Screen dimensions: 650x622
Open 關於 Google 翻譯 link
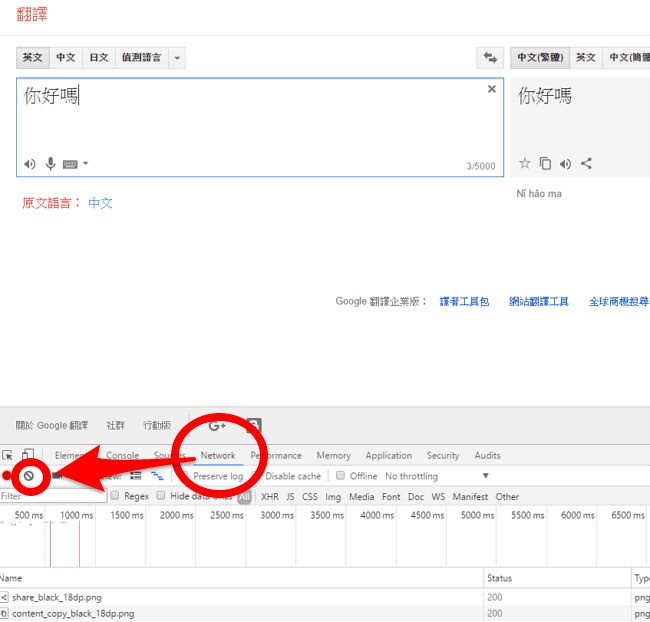[x=52, y=425]
